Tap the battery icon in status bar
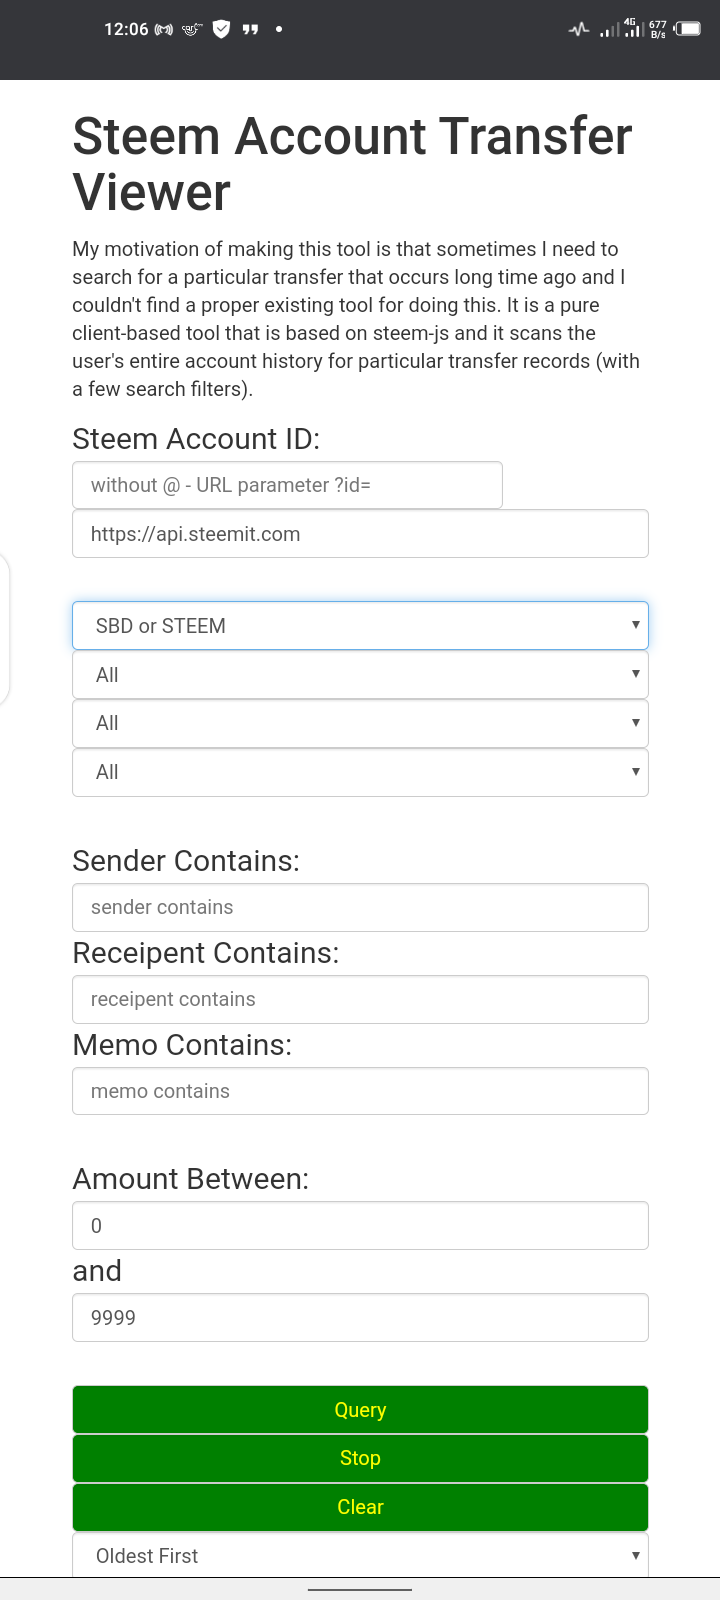The height and width of the screenshot is (1600, 720). tap(688, 29)
